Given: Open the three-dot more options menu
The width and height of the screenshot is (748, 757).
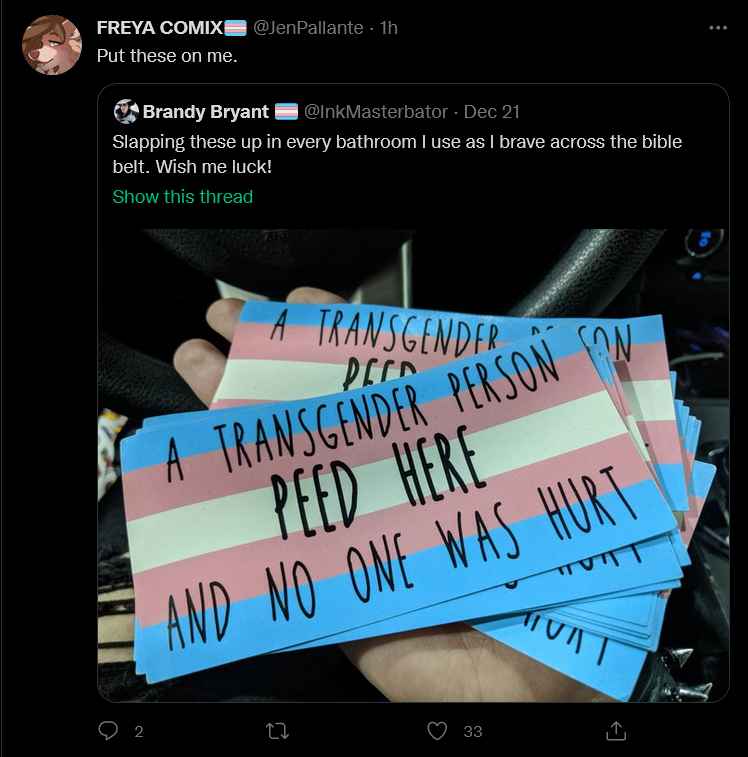Looking at the screenshot, I should click(718, 28).
